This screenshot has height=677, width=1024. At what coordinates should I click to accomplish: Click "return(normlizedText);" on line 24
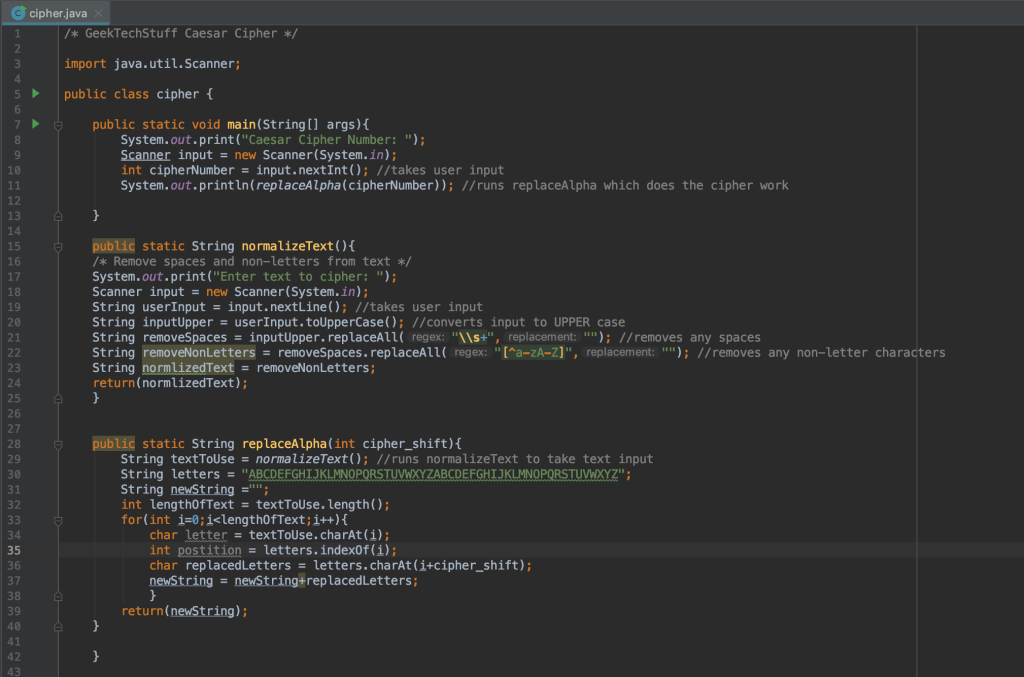point(170,383)
